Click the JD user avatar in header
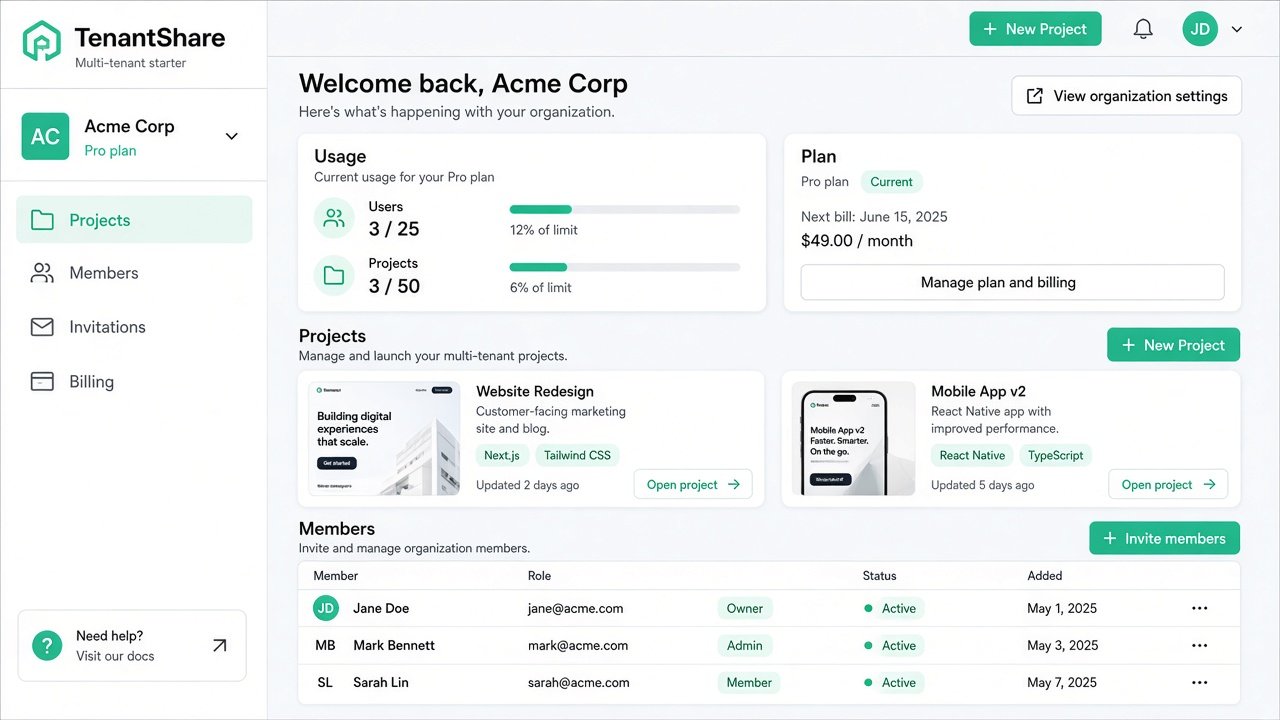The image size is (1280, 720). [x=1200, y=29]
